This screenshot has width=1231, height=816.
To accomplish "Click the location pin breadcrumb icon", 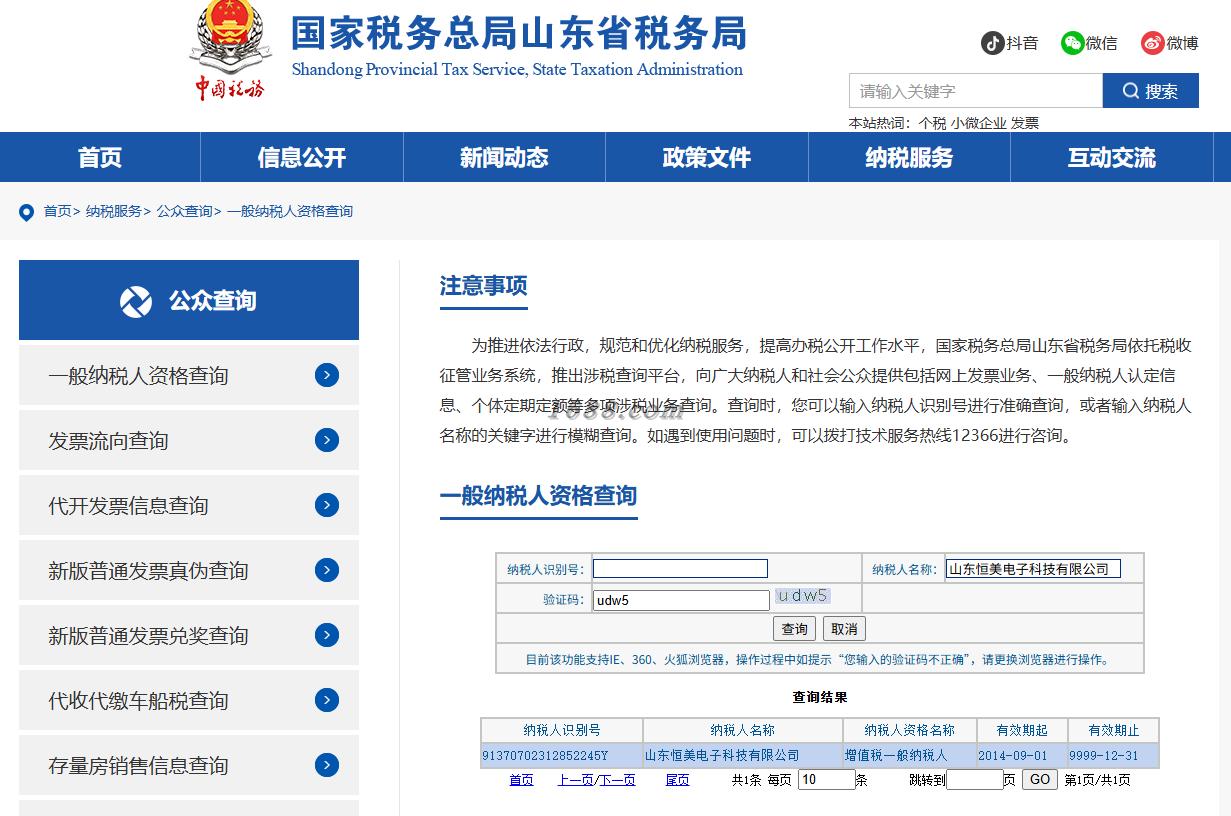I will [x=27, y=212].
